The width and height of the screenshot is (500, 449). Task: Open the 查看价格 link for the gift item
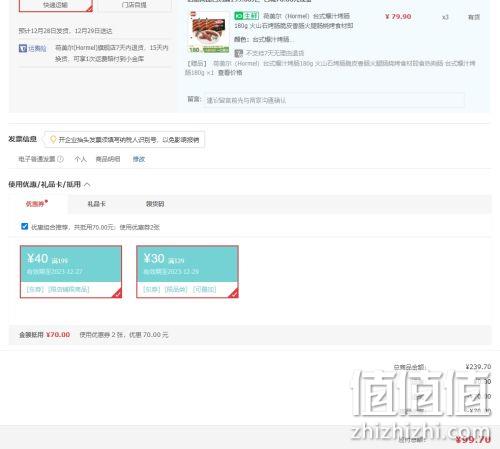click(230, 73)
